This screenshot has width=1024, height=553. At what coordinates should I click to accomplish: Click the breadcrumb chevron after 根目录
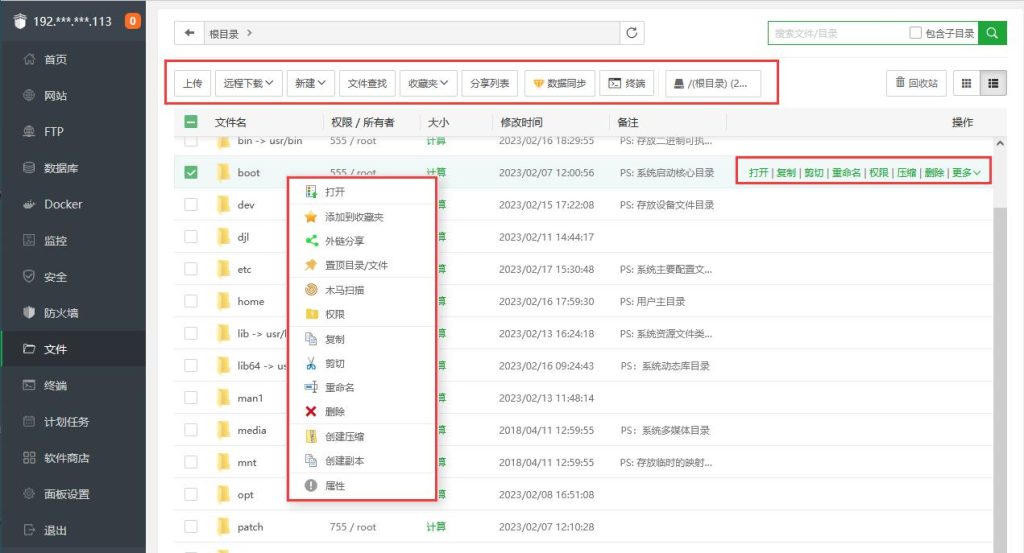(249, 33)
